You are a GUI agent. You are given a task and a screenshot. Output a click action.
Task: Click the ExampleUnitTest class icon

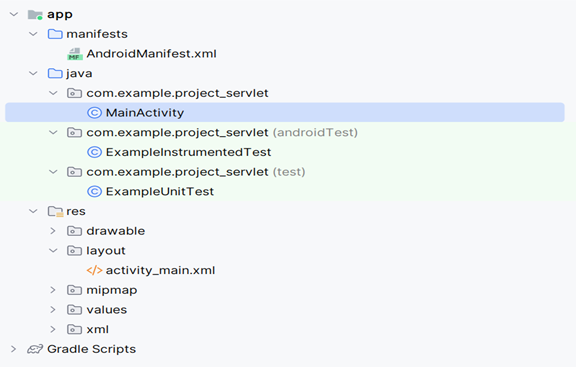pos(94,191)
